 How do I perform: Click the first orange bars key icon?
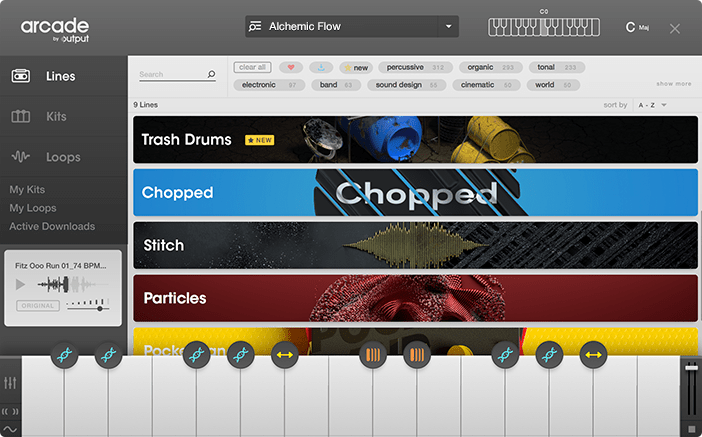(x=373, y=355)
